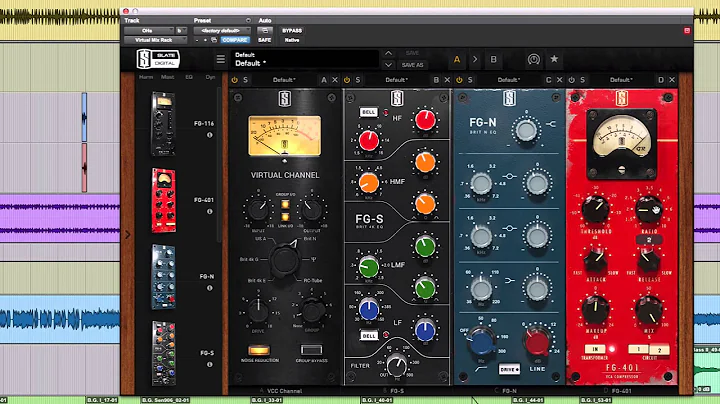Remove module from slot D
720x404 pixels.
click(672, 80)
